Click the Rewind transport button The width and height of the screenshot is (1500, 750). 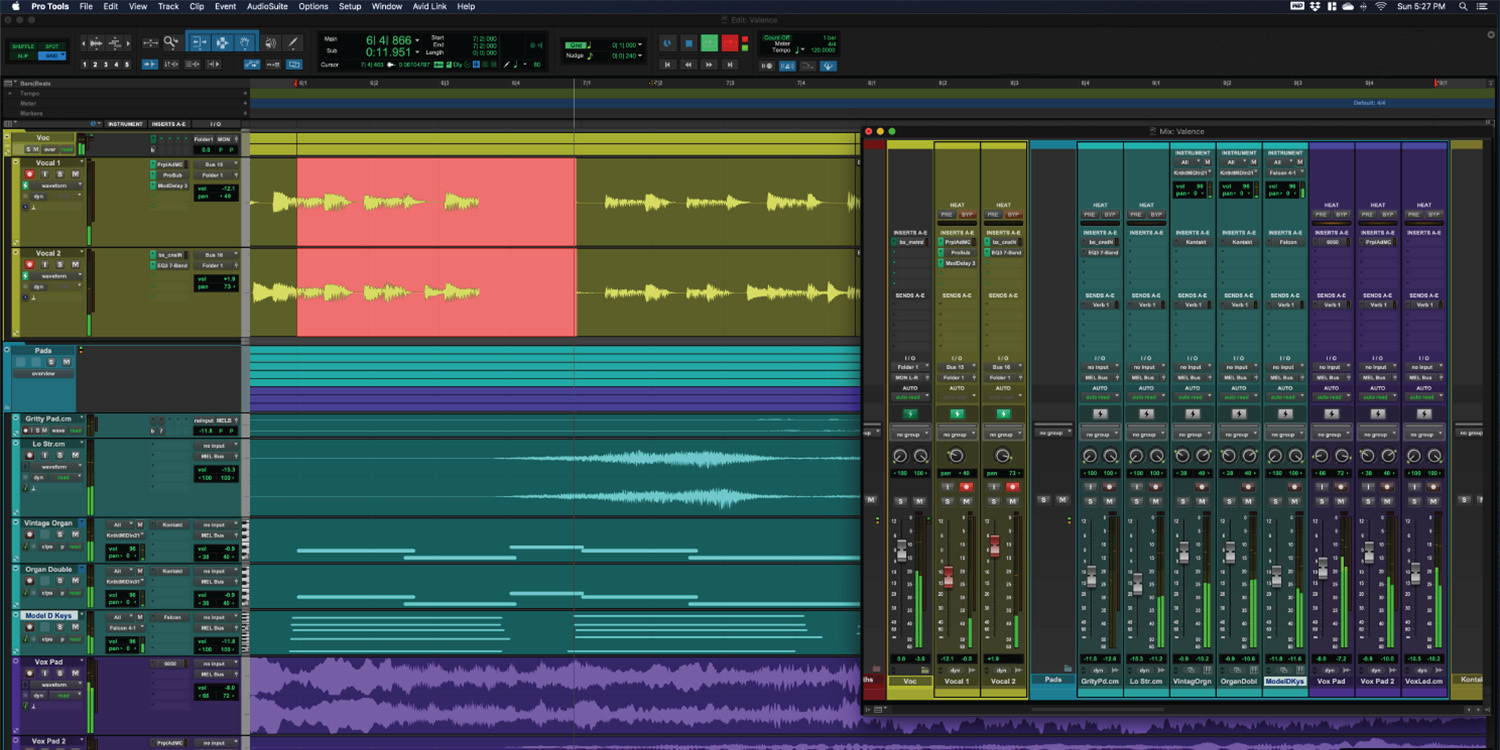point(688,64)
